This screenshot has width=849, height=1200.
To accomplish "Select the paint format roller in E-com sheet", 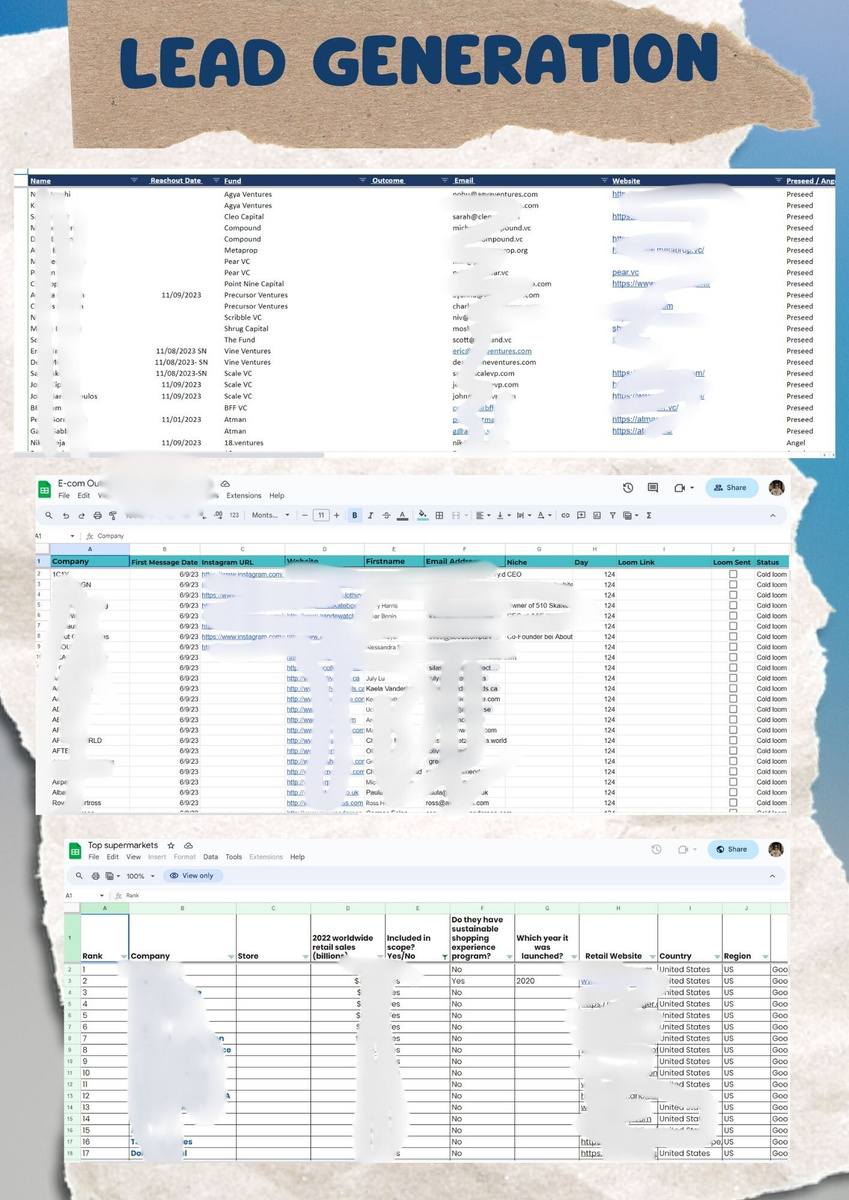I will click(x=112, y=515).
